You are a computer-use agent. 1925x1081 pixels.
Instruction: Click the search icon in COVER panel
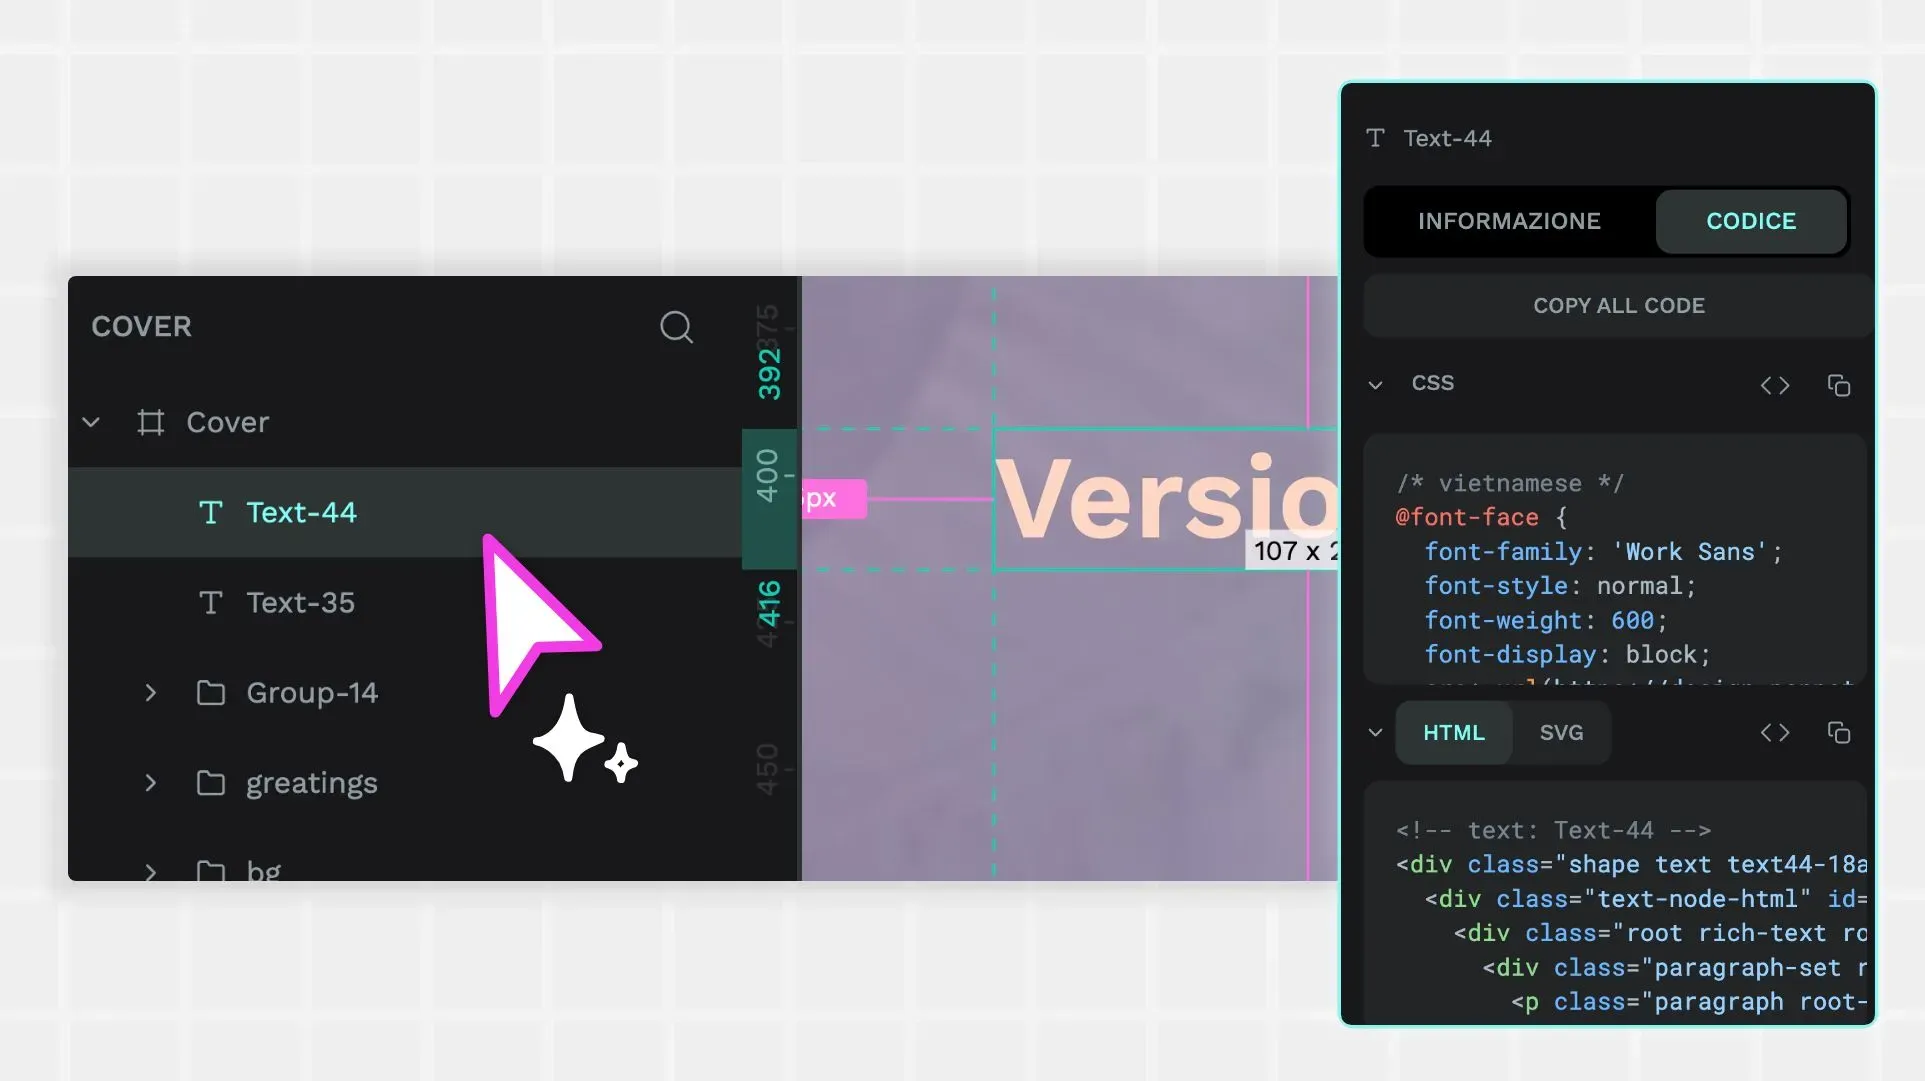point(676,326)
